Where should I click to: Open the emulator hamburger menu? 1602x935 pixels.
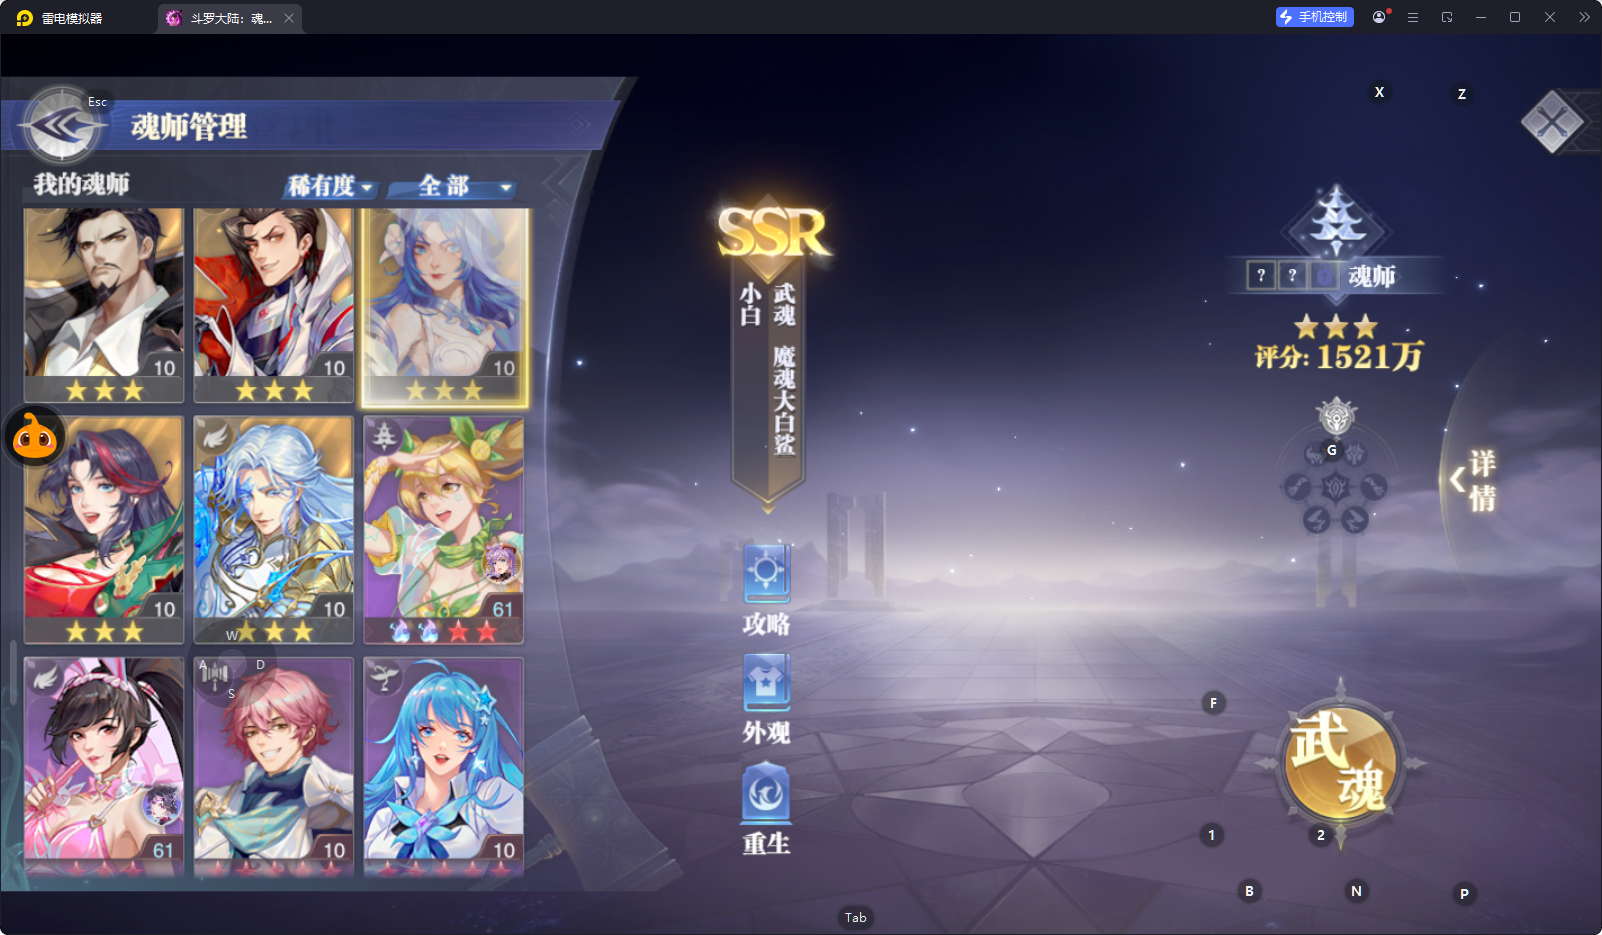click(x=1413, y=17)
